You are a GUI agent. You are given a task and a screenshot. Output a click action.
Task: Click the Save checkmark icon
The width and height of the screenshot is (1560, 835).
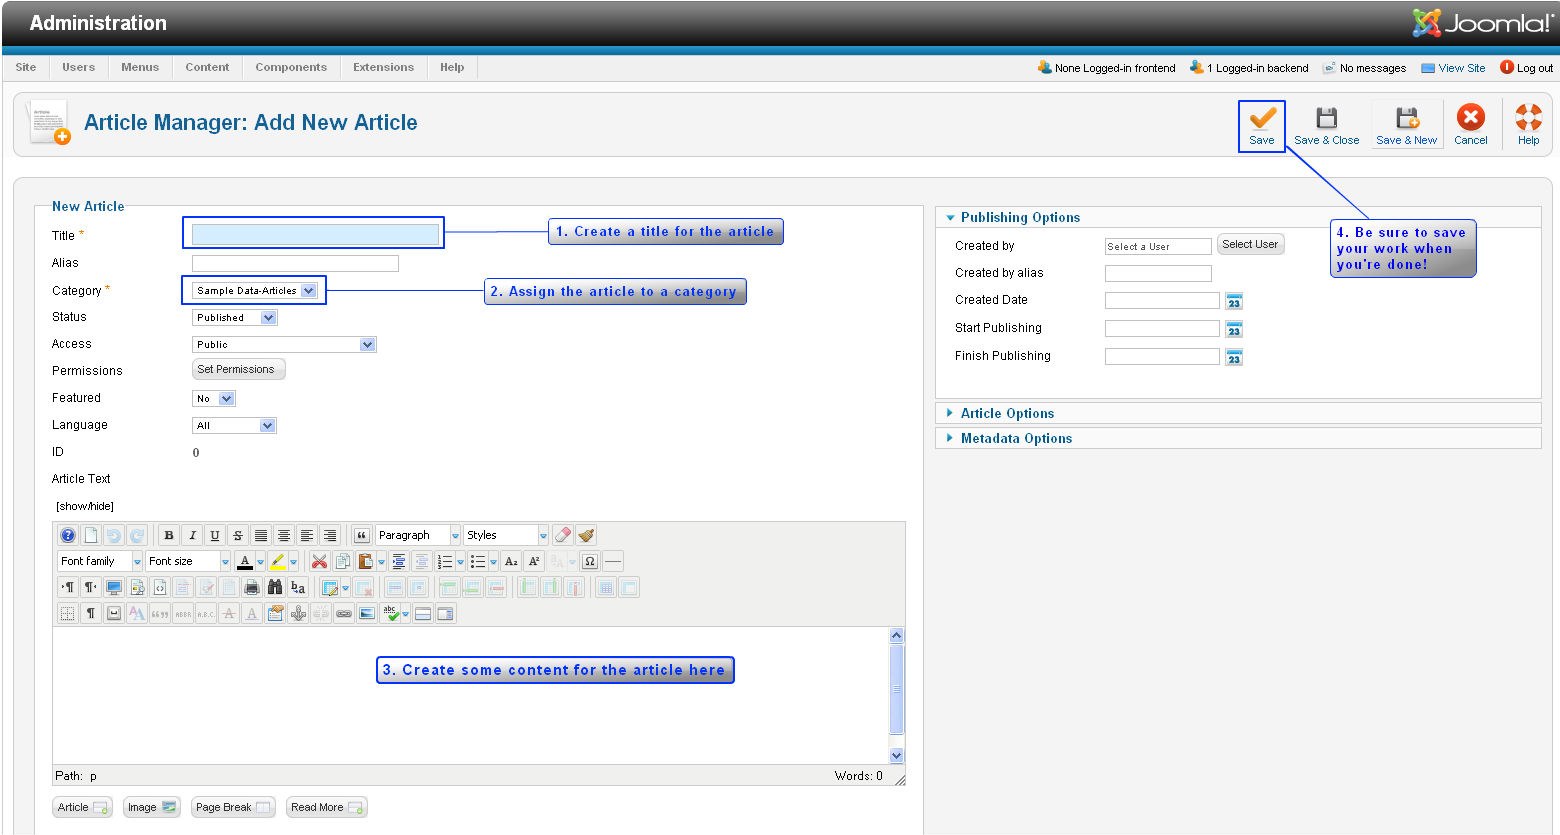tap(1262, 118)
